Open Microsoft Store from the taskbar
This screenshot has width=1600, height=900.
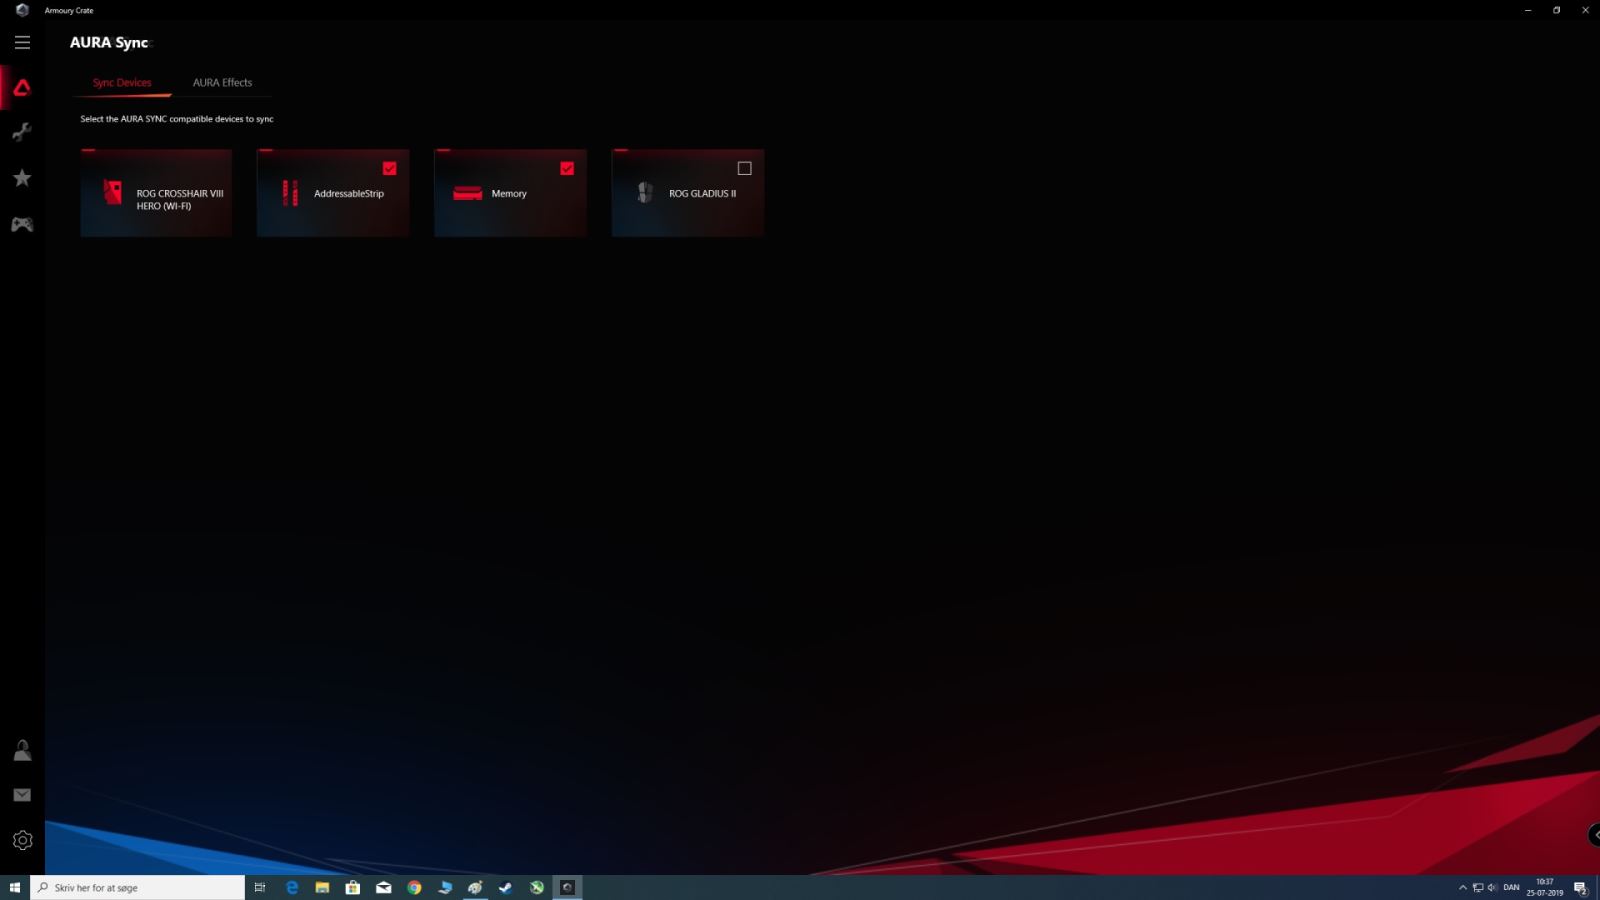[353, 887]
